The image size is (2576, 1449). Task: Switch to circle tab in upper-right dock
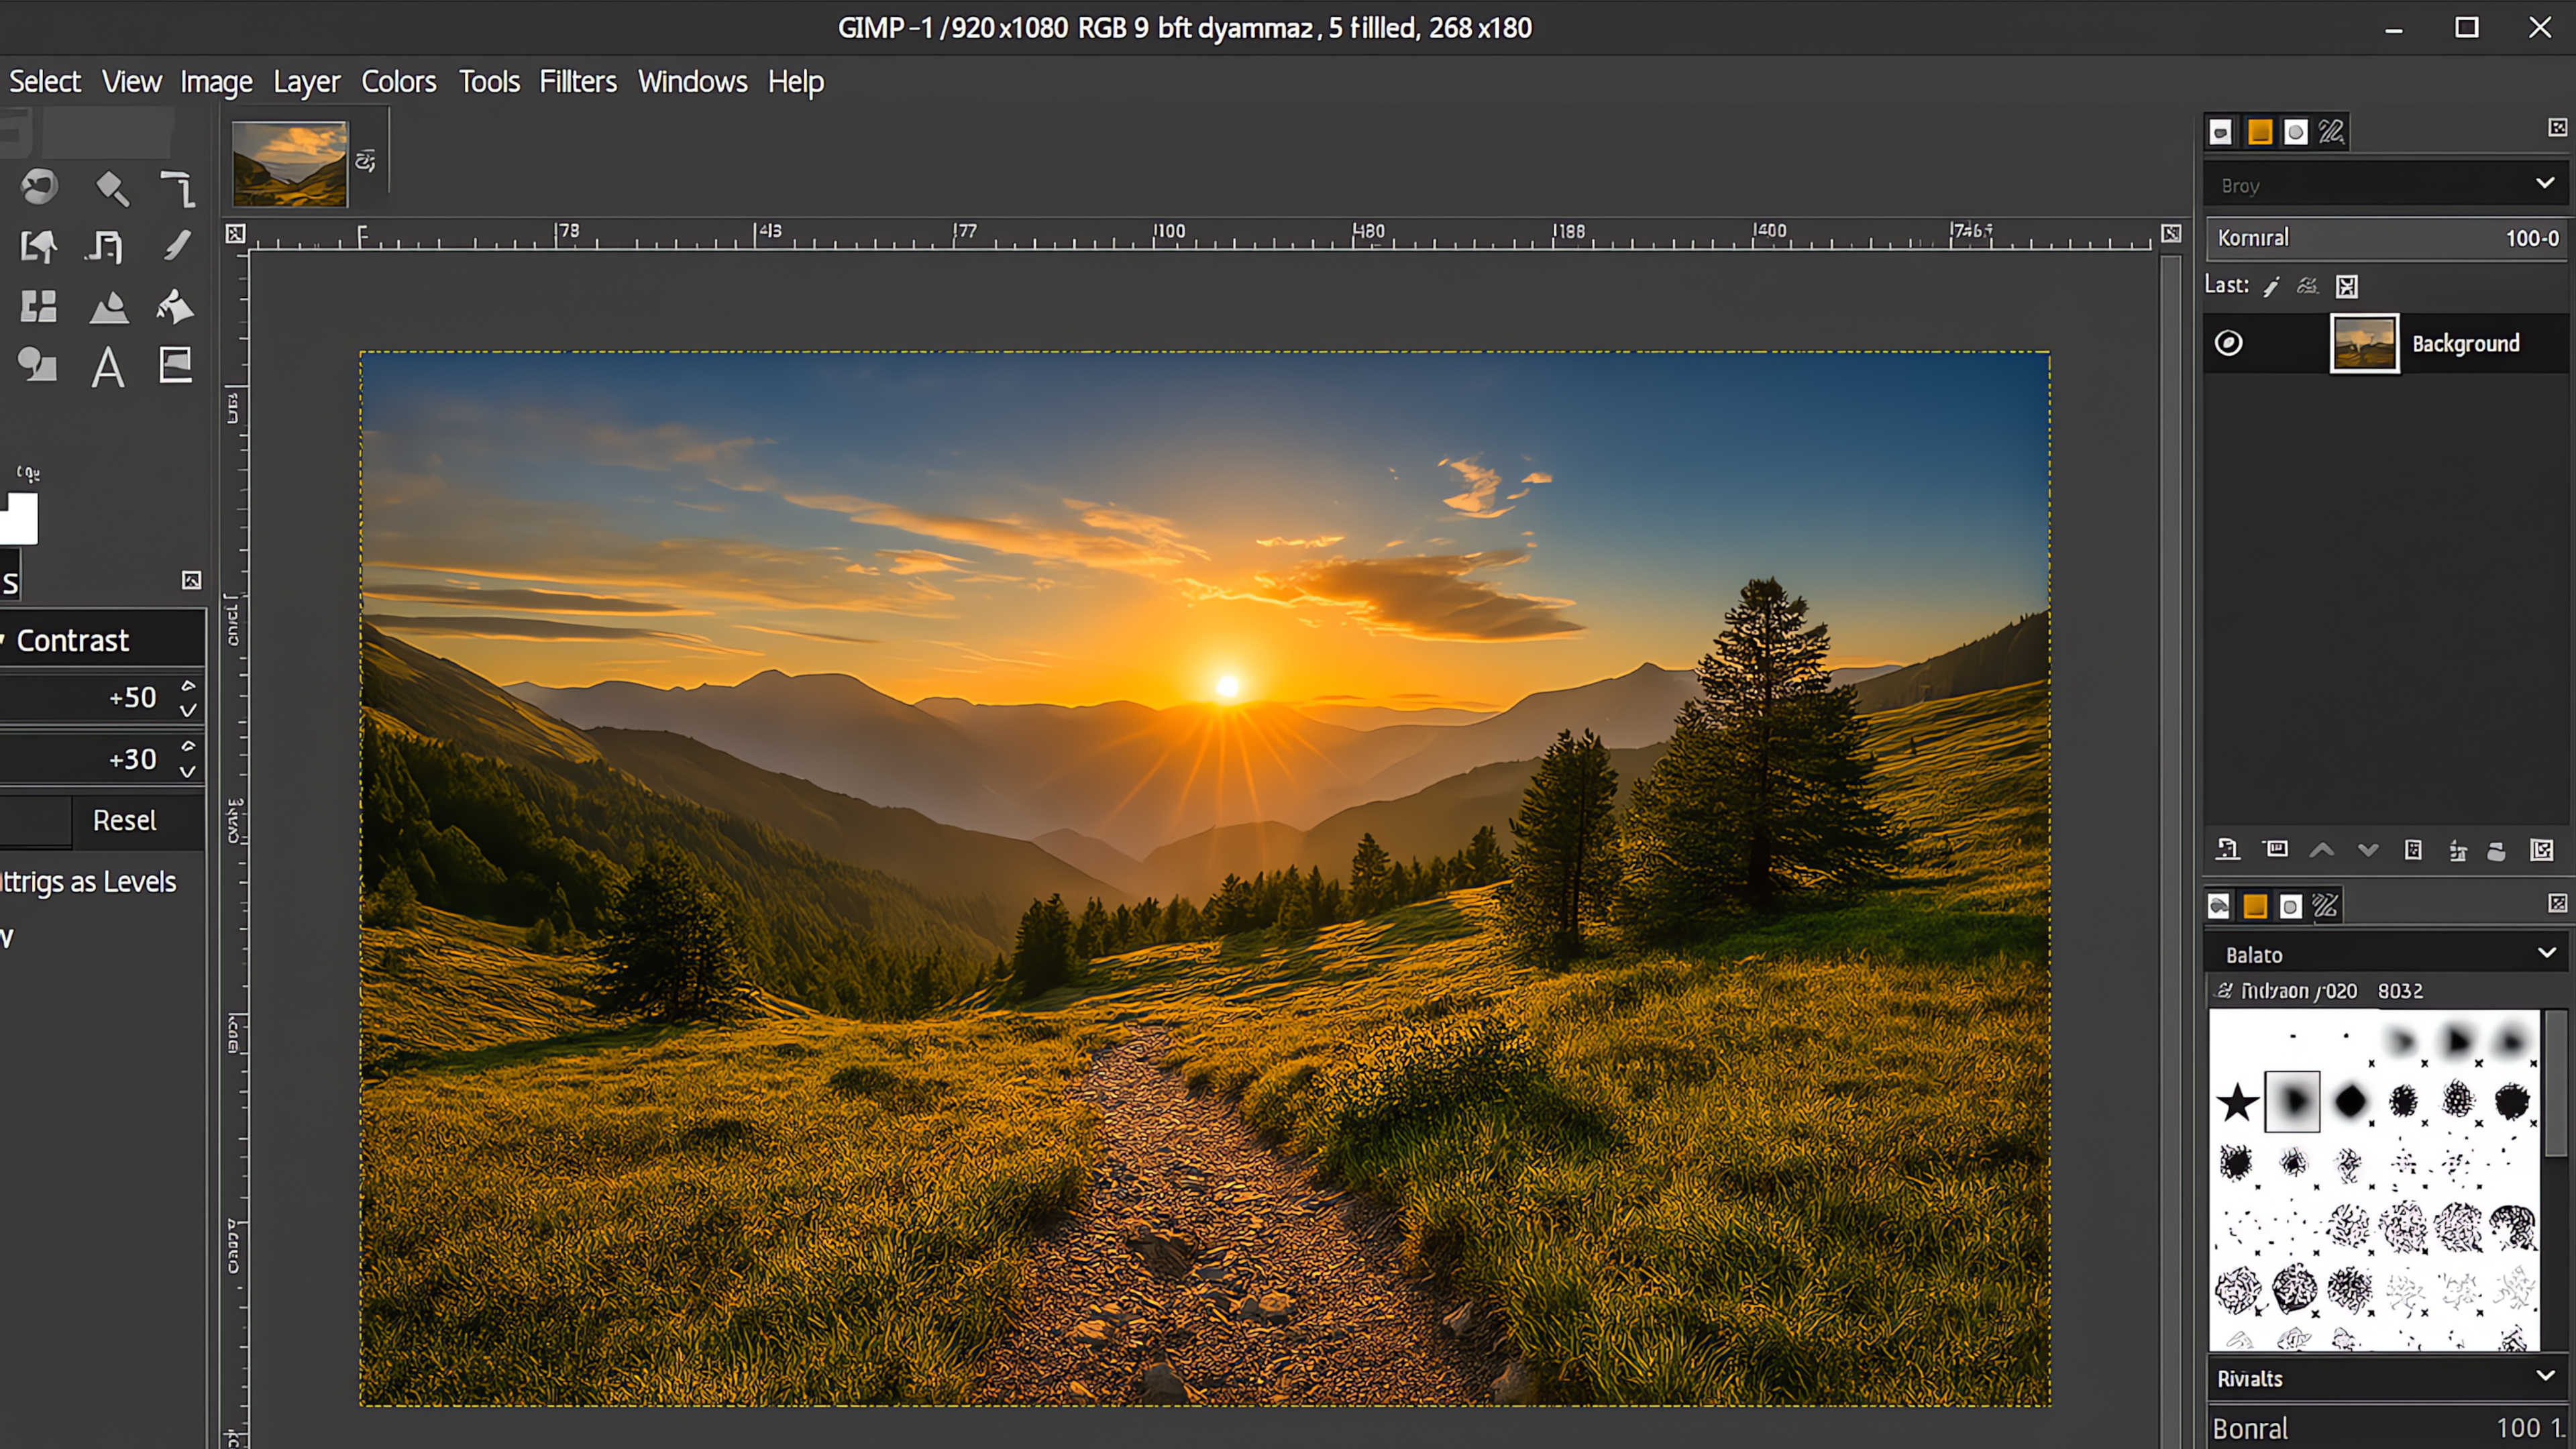[2296, 132]
